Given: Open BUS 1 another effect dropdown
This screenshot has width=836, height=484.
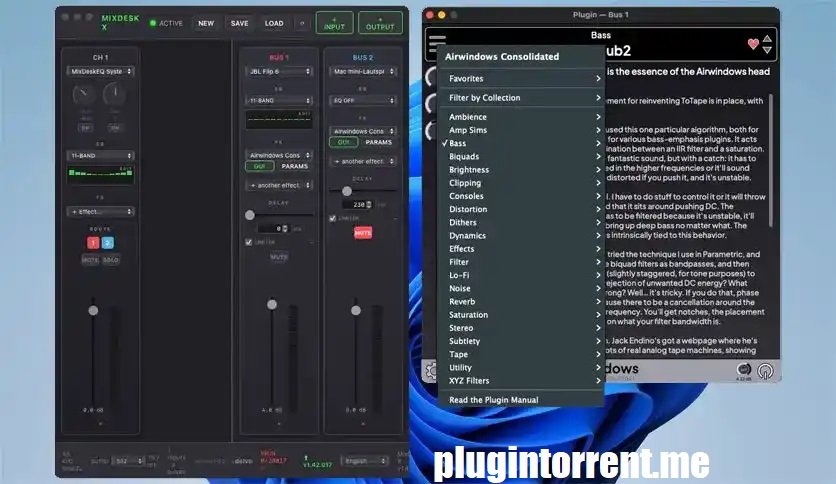Looking at the screenshot, I should 279,185.
